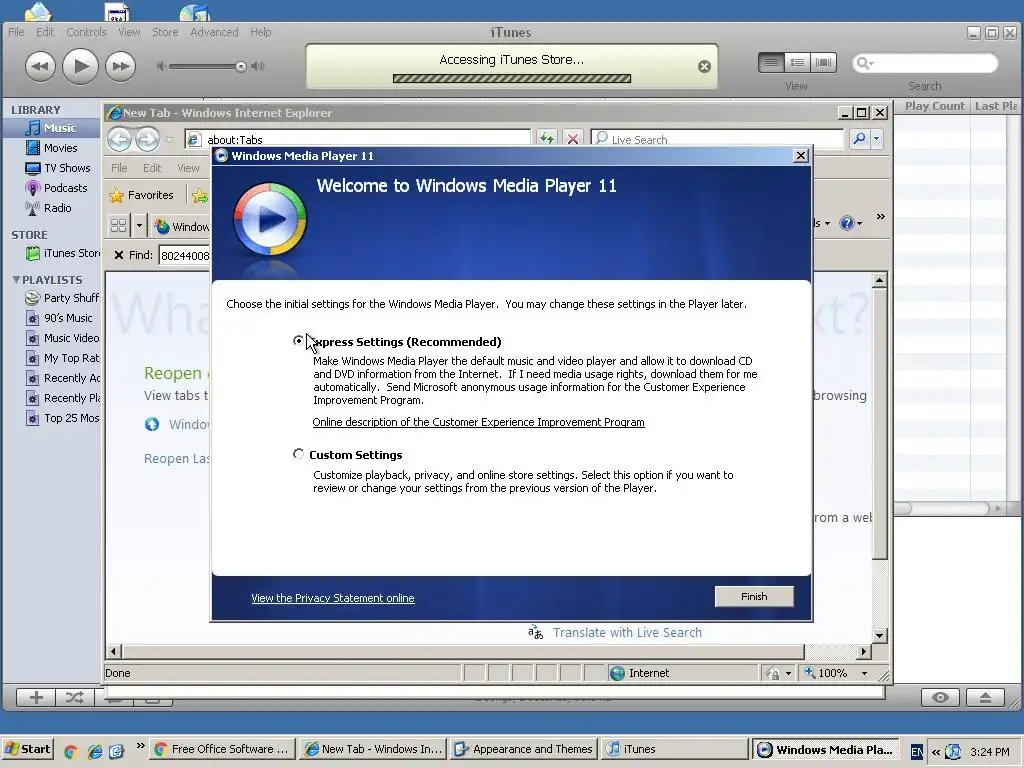Screen dimensions: 1024x768
Task: Toggle iTunes shuffle button
Action: 74,697
